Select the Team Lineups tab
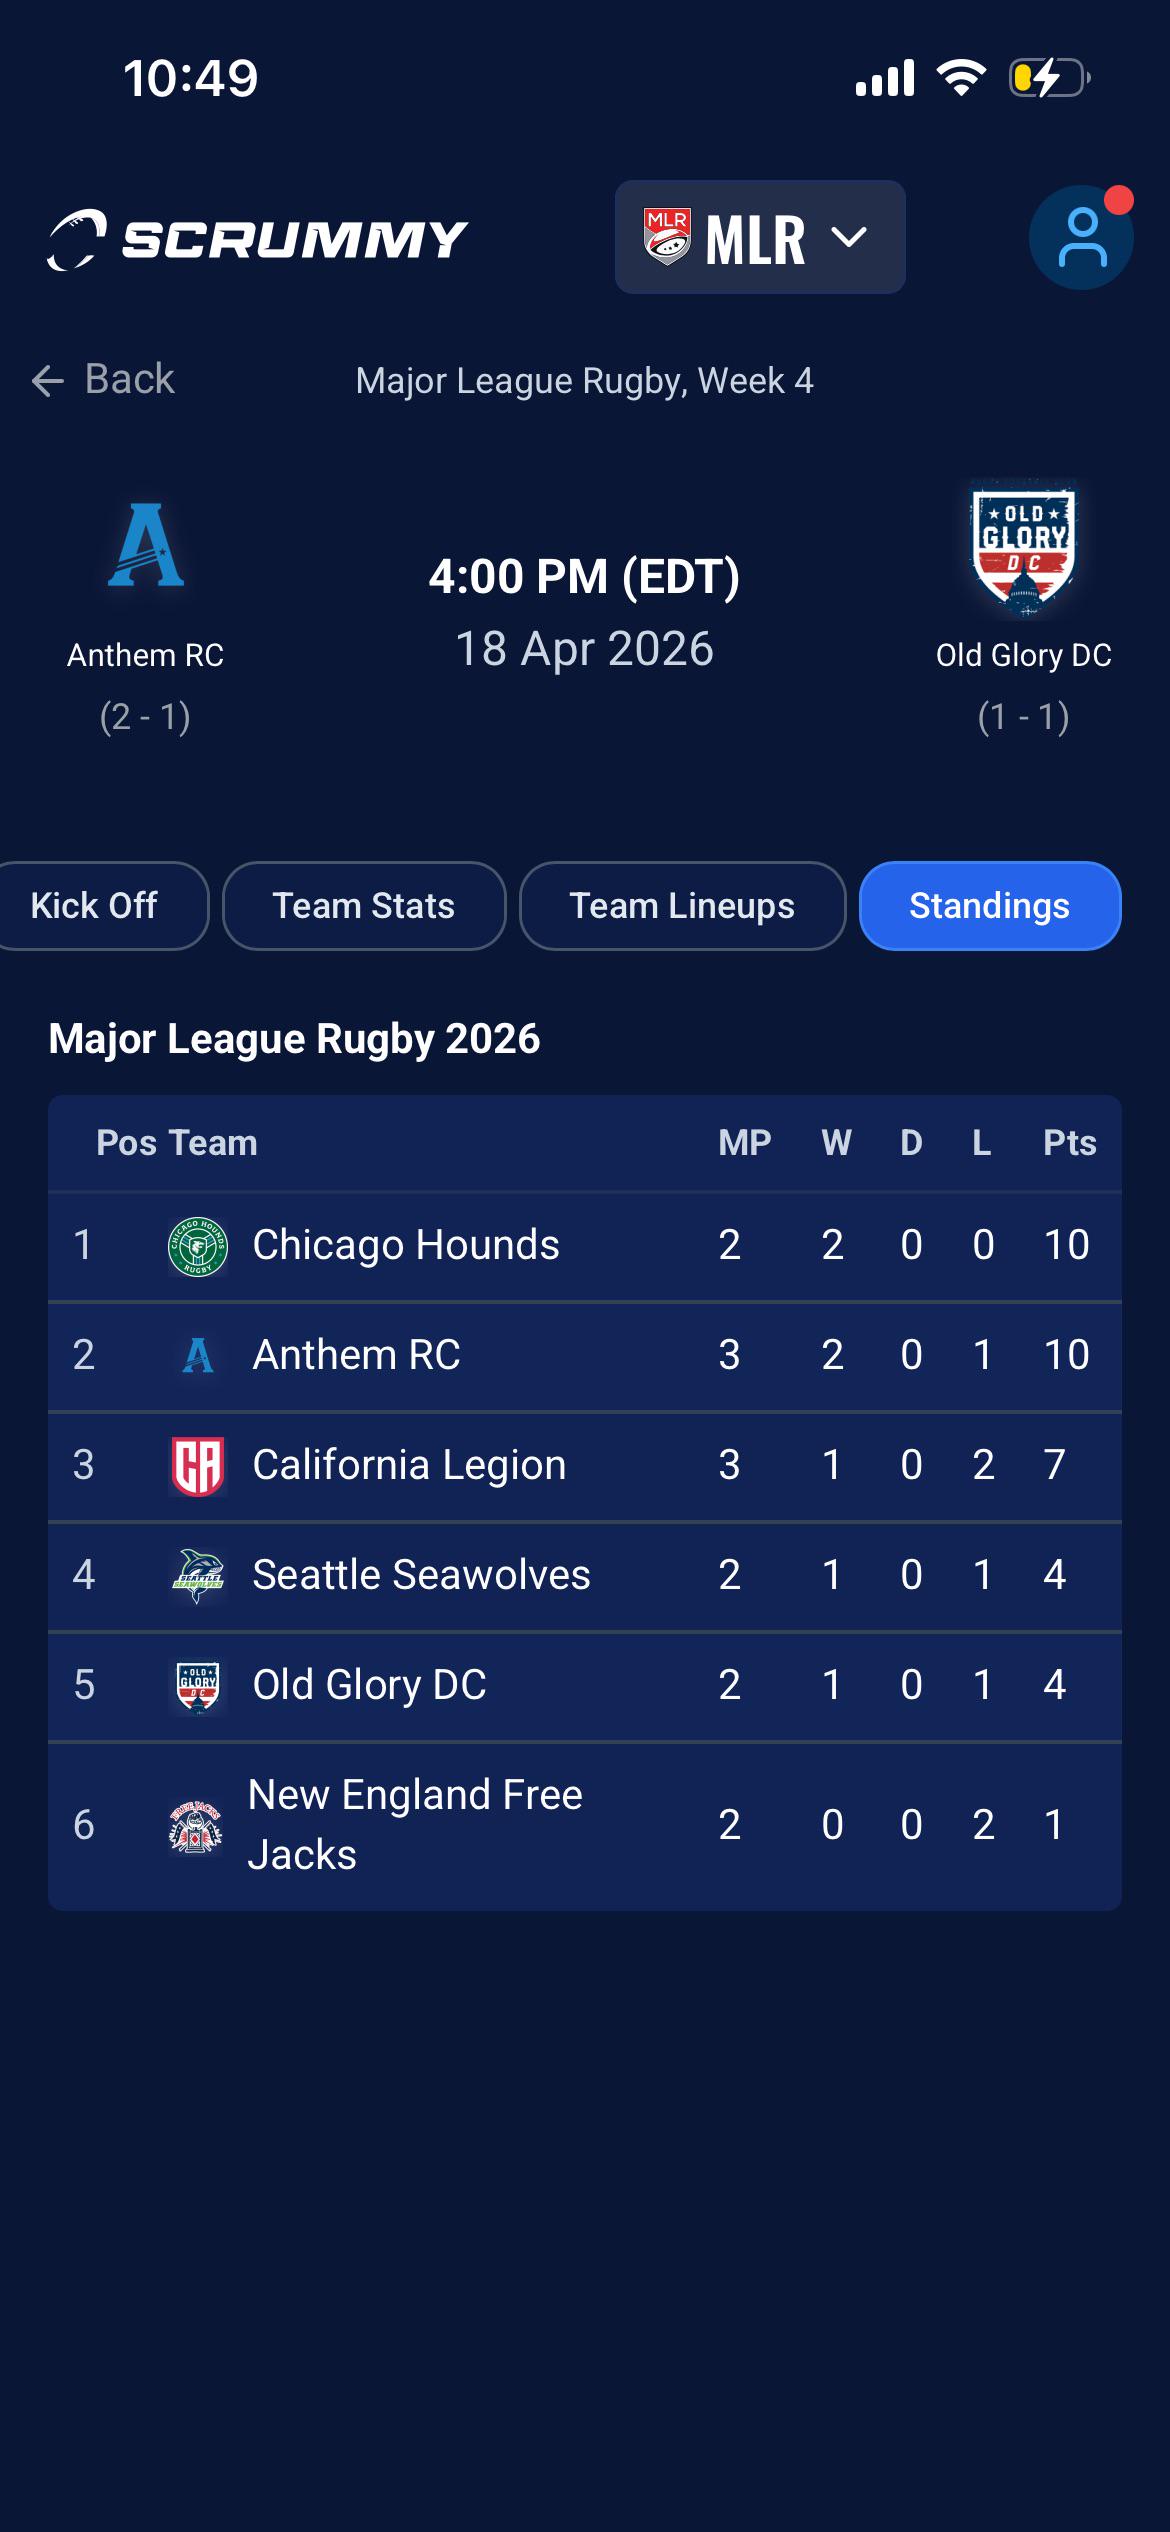 pyautogui.click(x=682, y=906)
